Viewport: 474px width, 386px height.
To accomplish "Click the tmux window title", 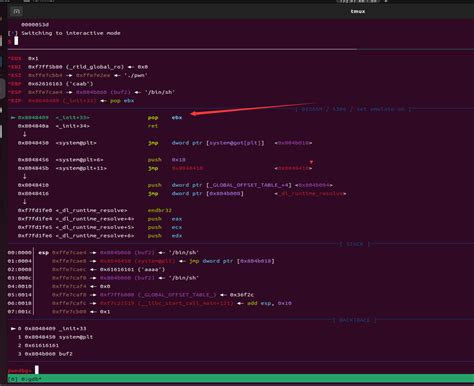I will [358, 11].
